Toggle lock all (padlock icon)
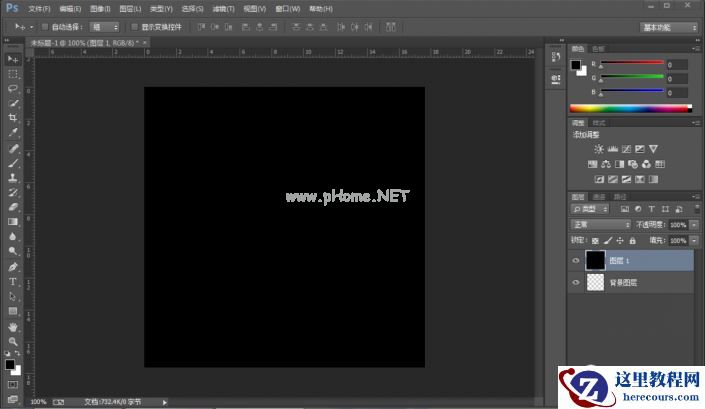This screenshot has width=705, height=409. point(633,241)
